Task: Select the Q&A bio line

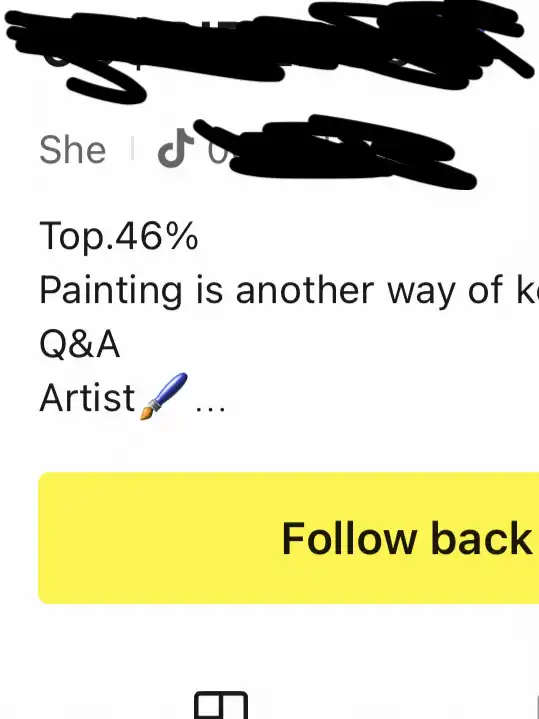Action: pos(80,344)
